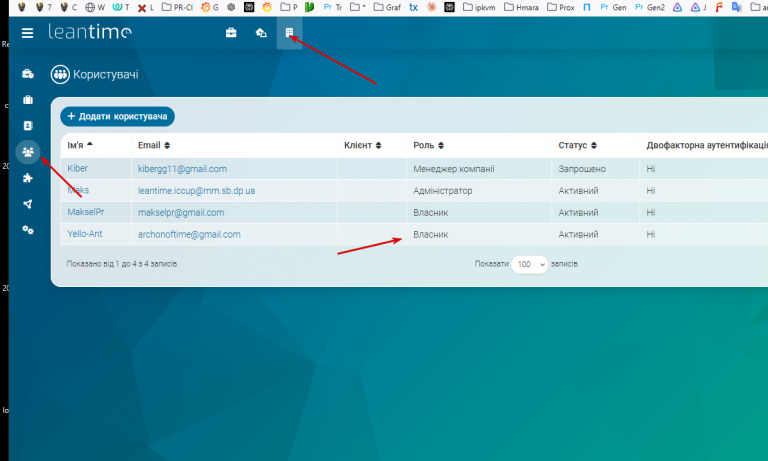Click the email leantime.iccup@mm.sb.dp.ua
Screen dimensions: 768x461
pyautogui.click(x=196, y=191)
